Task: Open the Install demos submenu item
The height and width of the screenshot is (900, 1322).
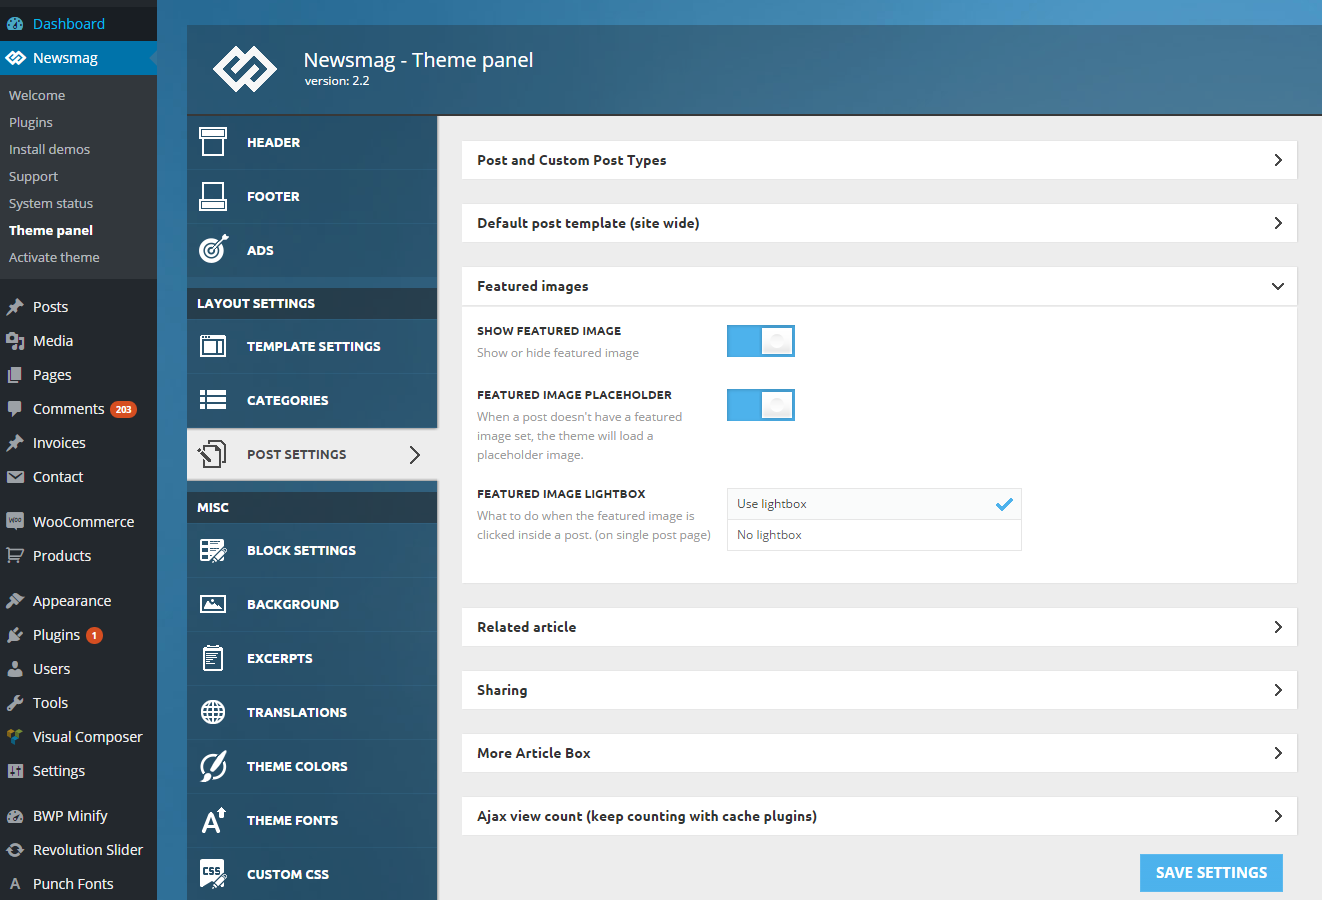Action: coord(49,149)
